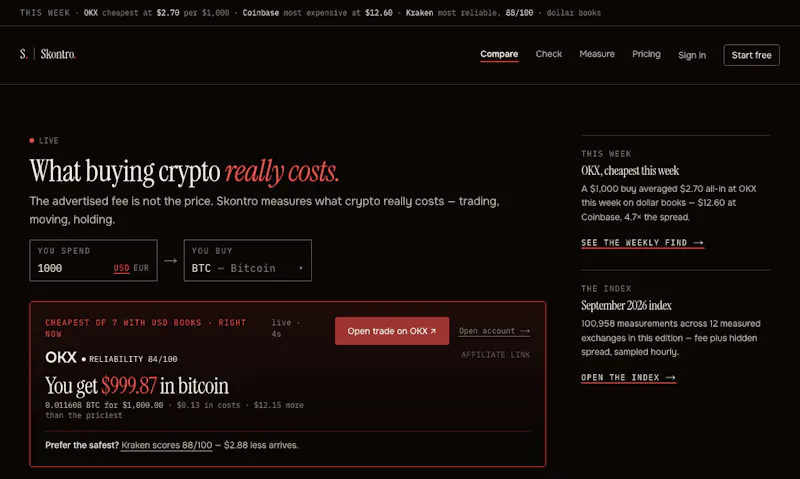Click Open the Index link
The width and height of the screenshot is (800, 479).
pos(629,377)
